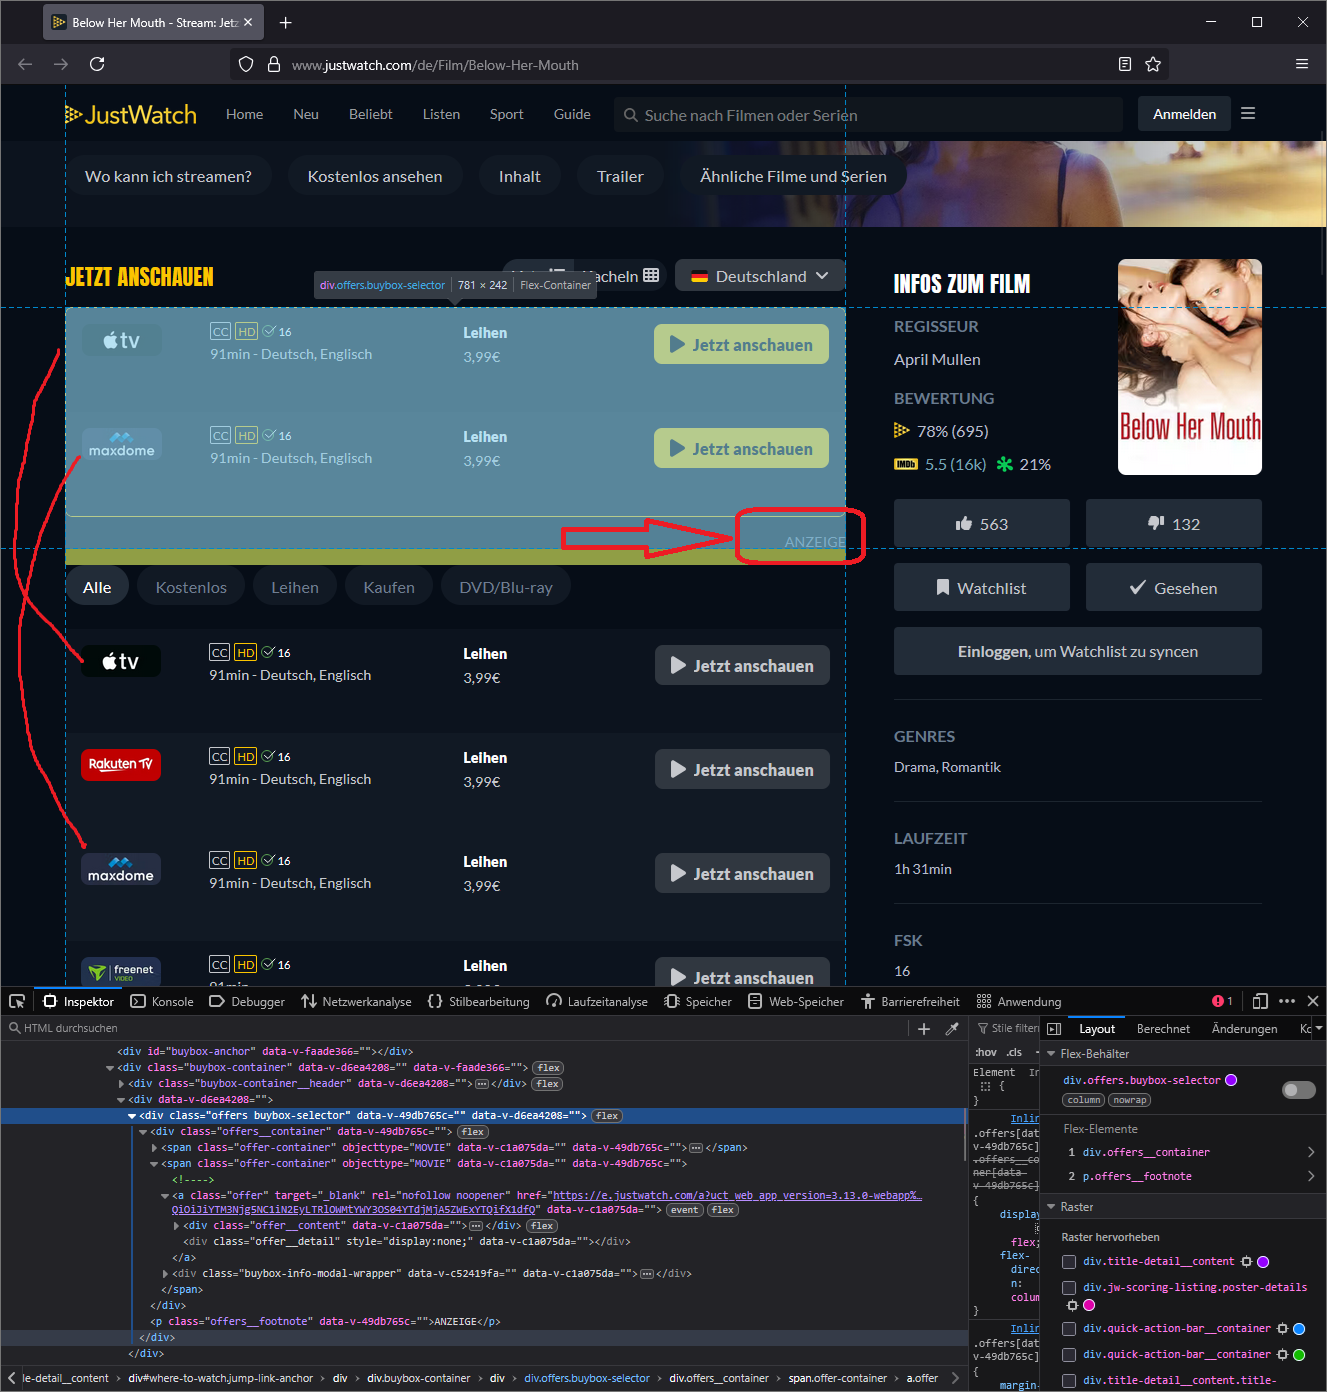Activate the DevTools element picker icon
Image resolution: width=1327 pixels, height=1392 pixels.
(17, 1001)
